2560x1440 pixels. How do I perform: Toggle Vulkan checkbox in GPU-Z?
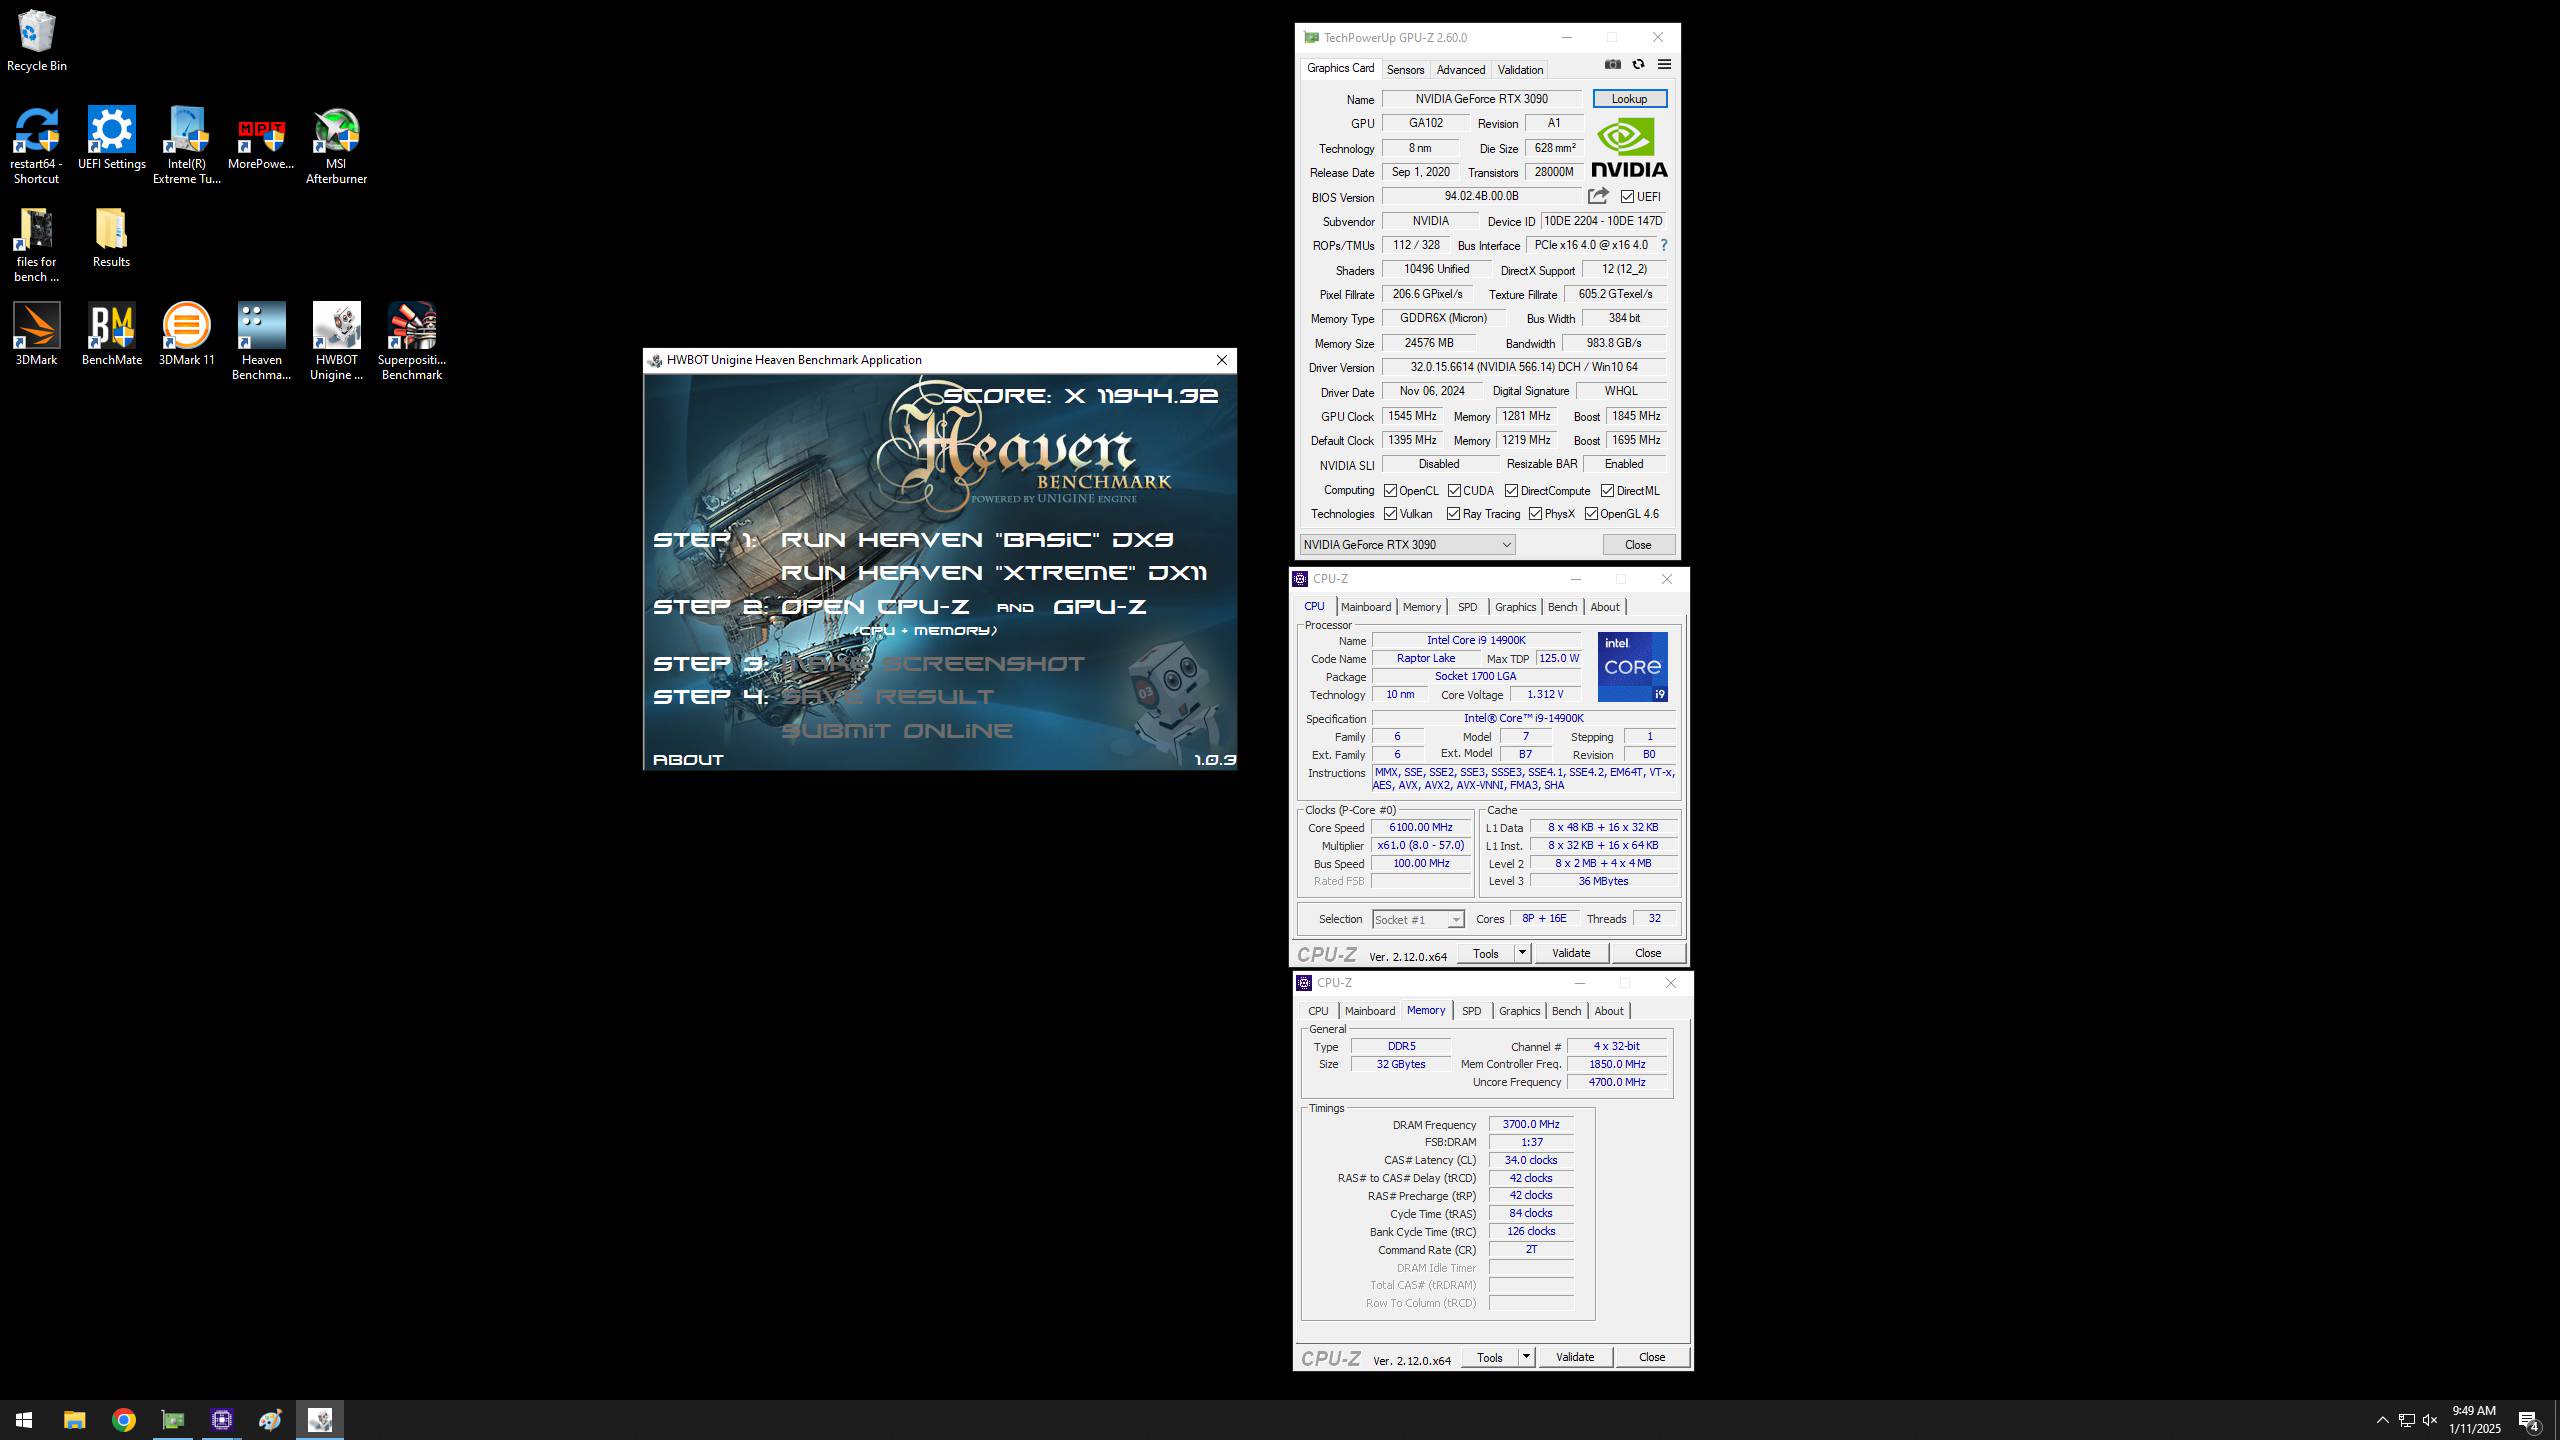(1390, 514)
